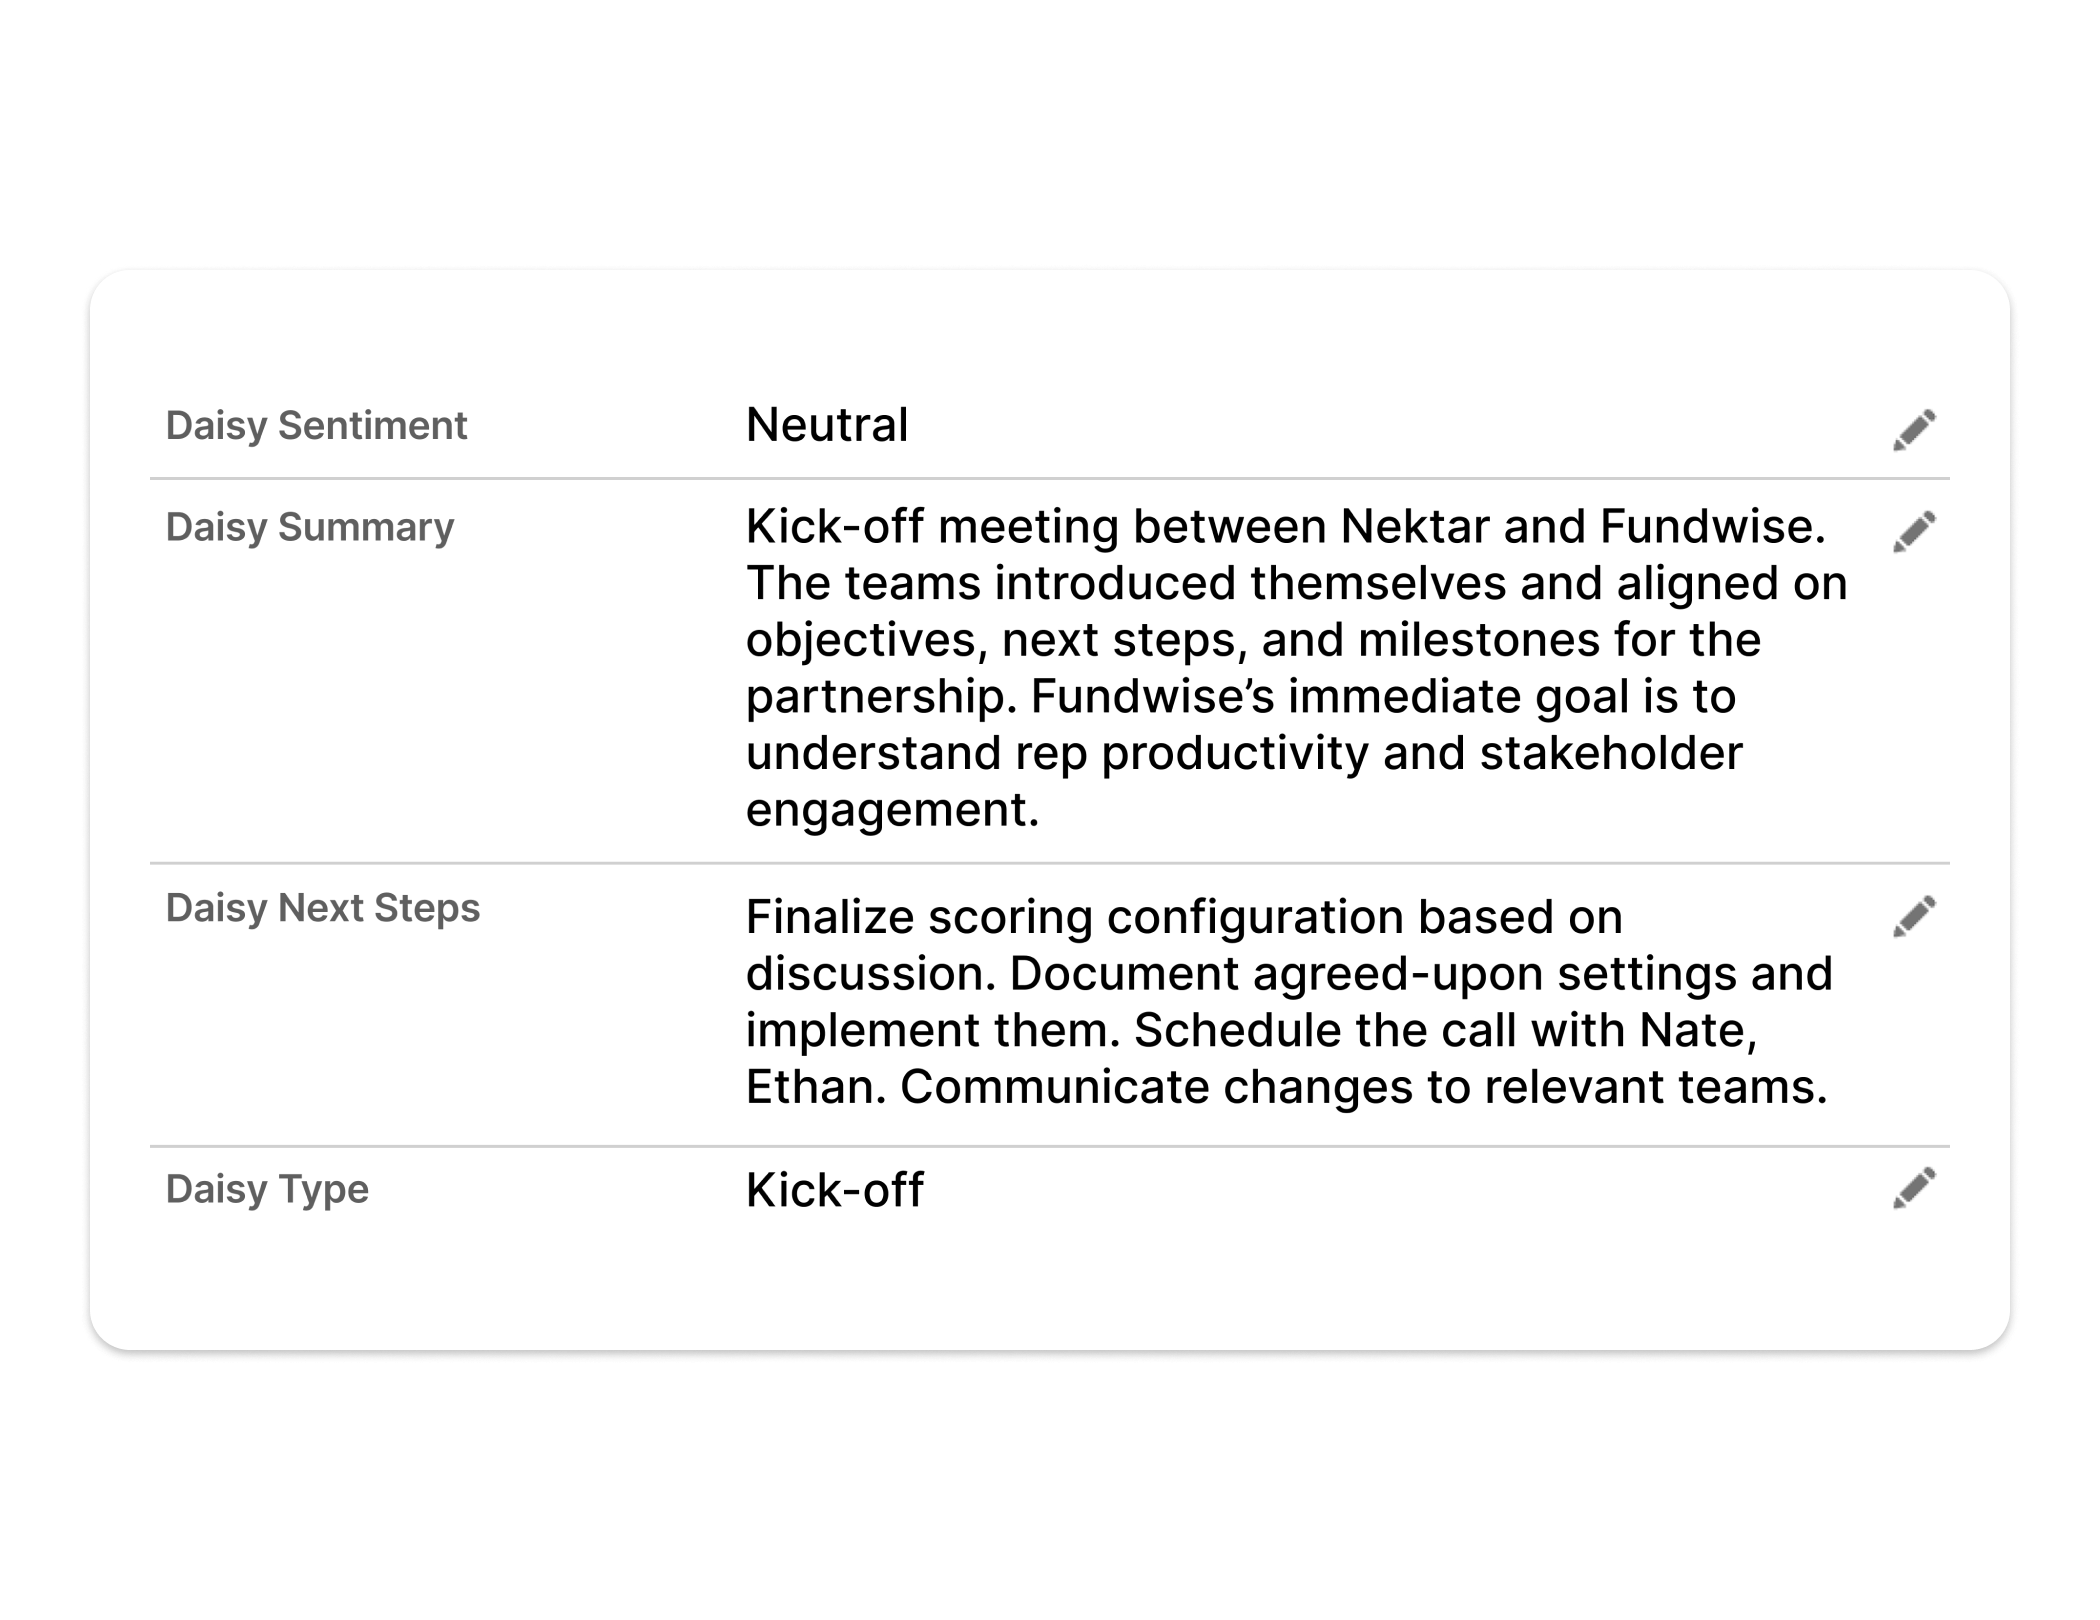The width and height of the screenshot is (2100, 1620).
Task: Select the Daisy Type field label
Action: click(x=267, y=1189)
